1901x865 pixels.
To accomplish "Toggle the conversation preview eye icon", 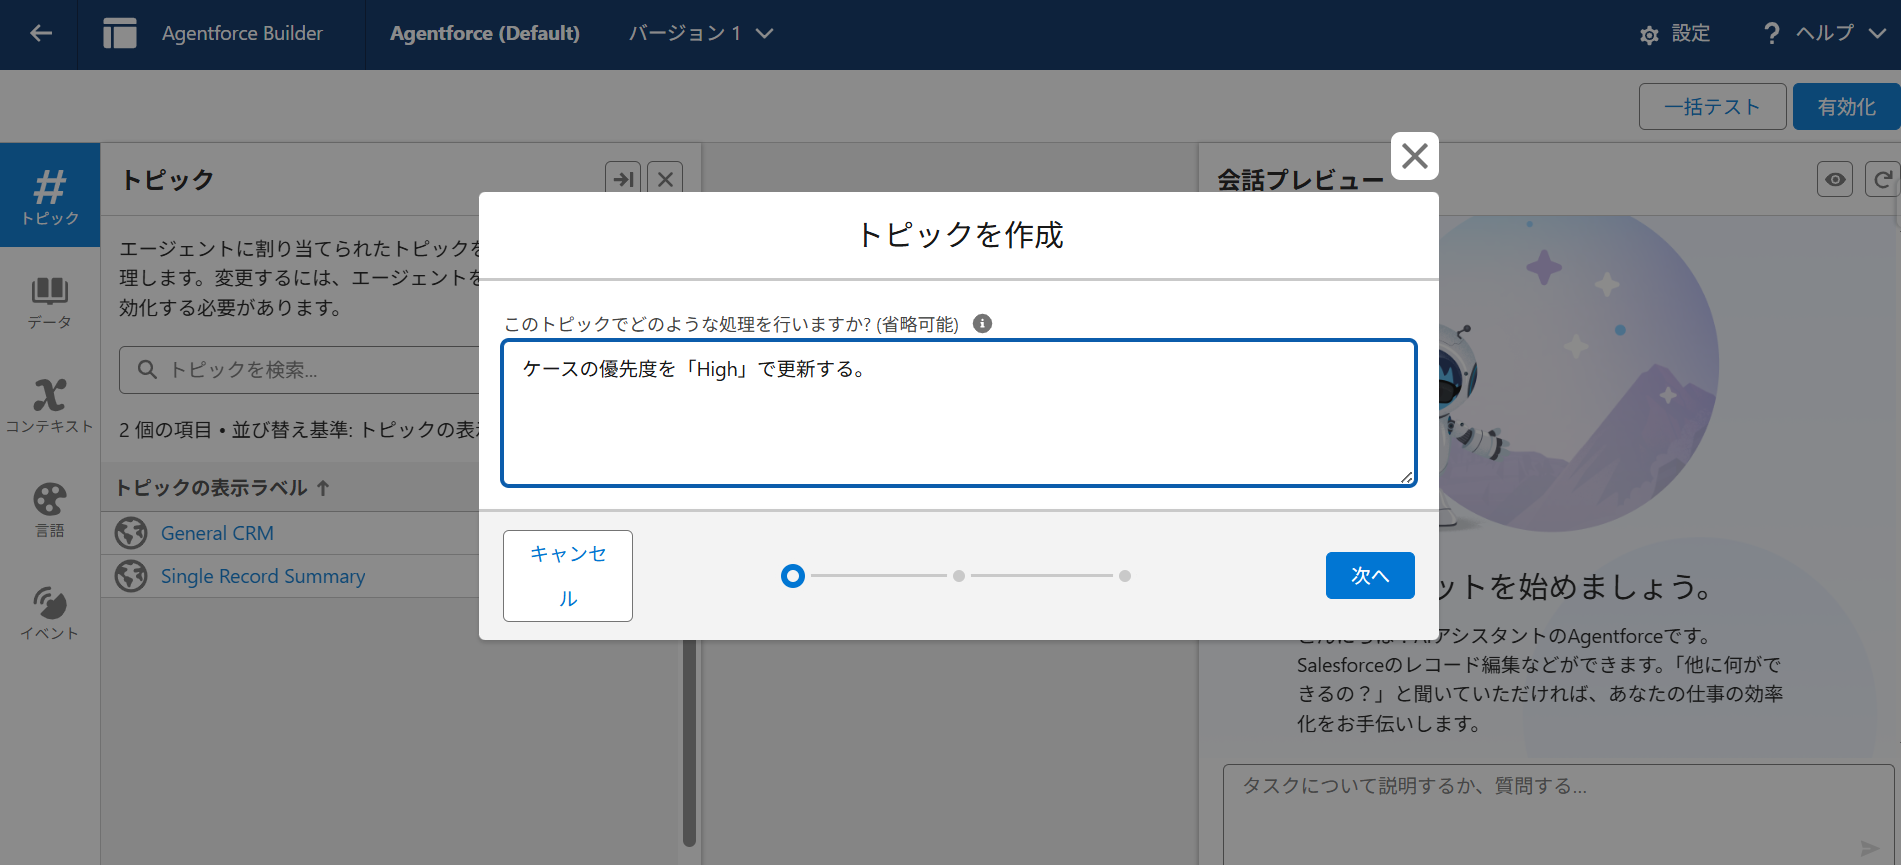I will click(1835, 179).
